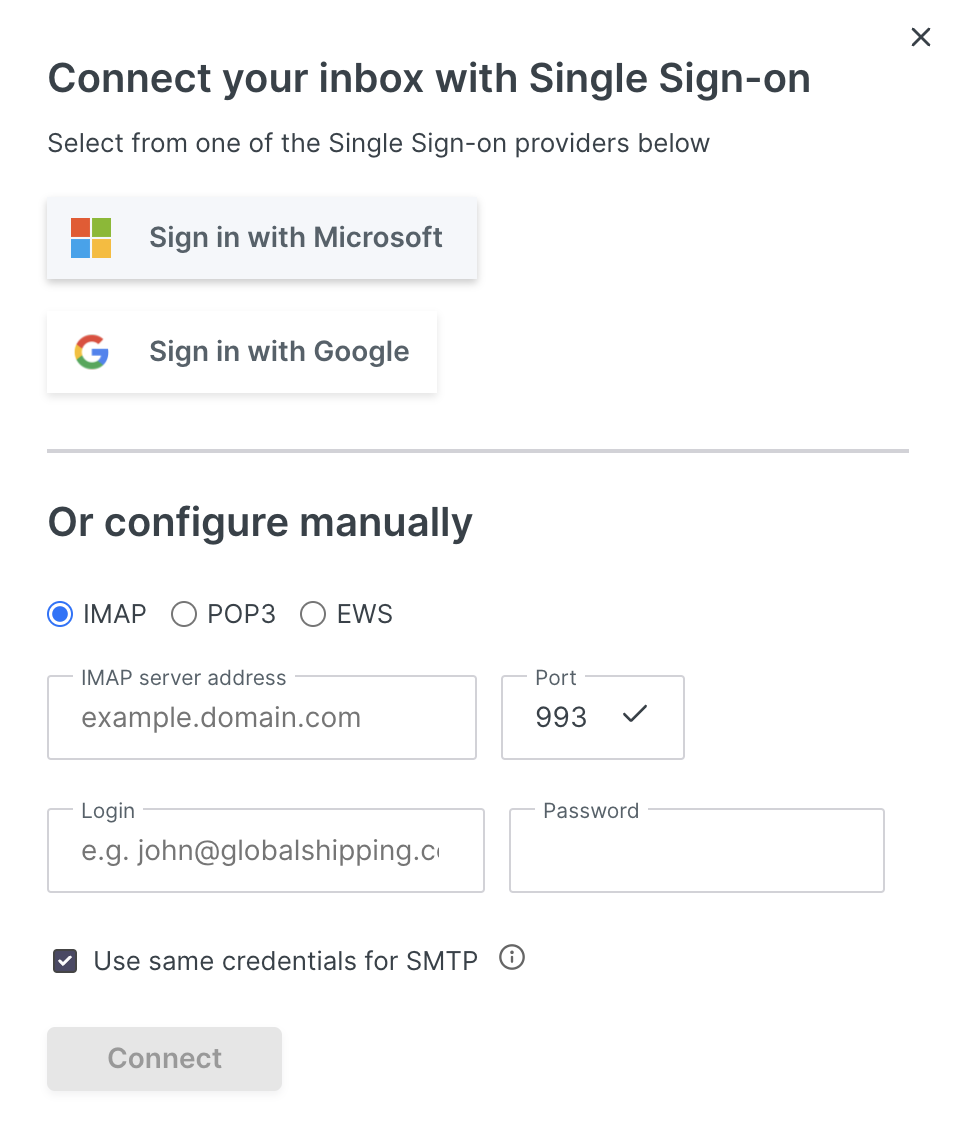The image size is (960, 1138).
Task: Click the 'Use same credentials for SMTP' label
Action: point(285,962)
